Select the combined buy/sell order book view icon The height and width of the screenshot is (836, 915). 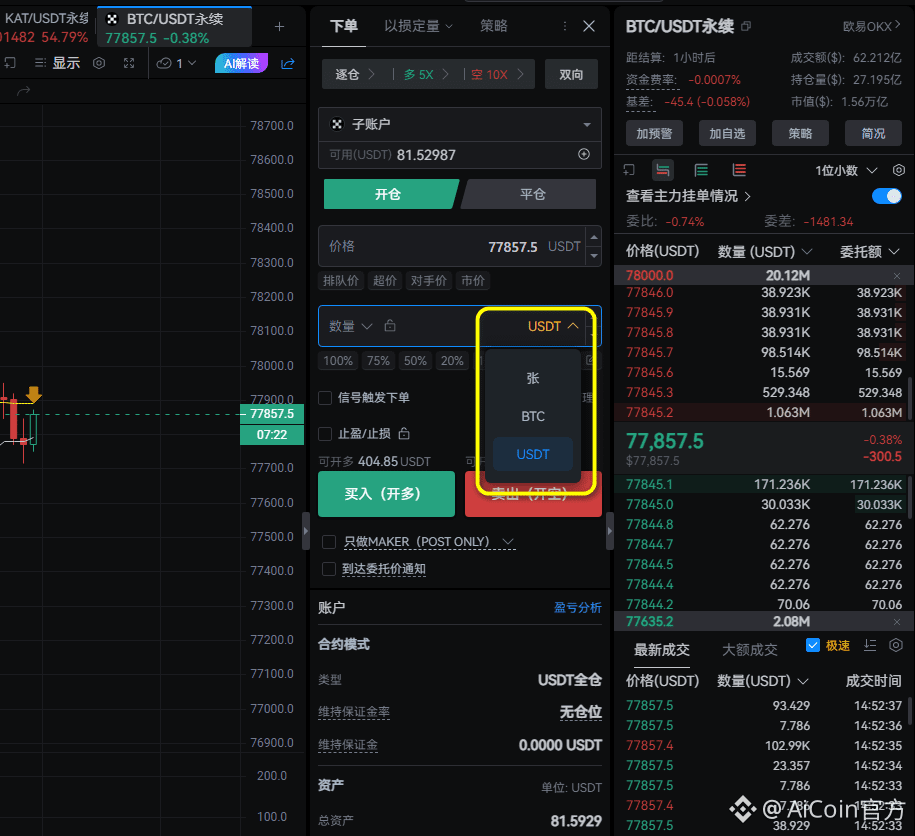(x=663, y=170)
